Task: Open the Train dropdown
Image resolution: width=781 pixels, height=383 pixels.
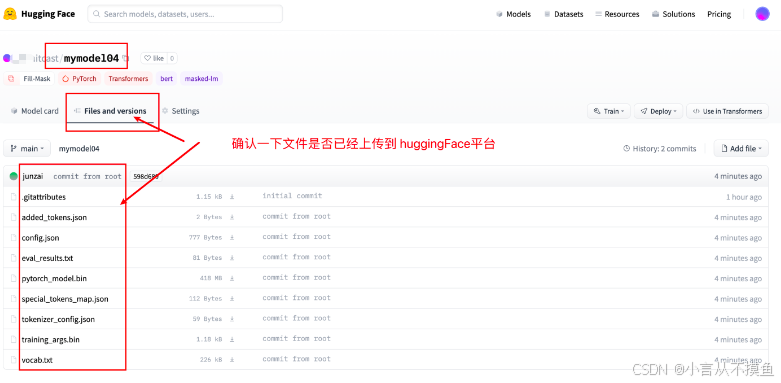Action: (609, 111)
